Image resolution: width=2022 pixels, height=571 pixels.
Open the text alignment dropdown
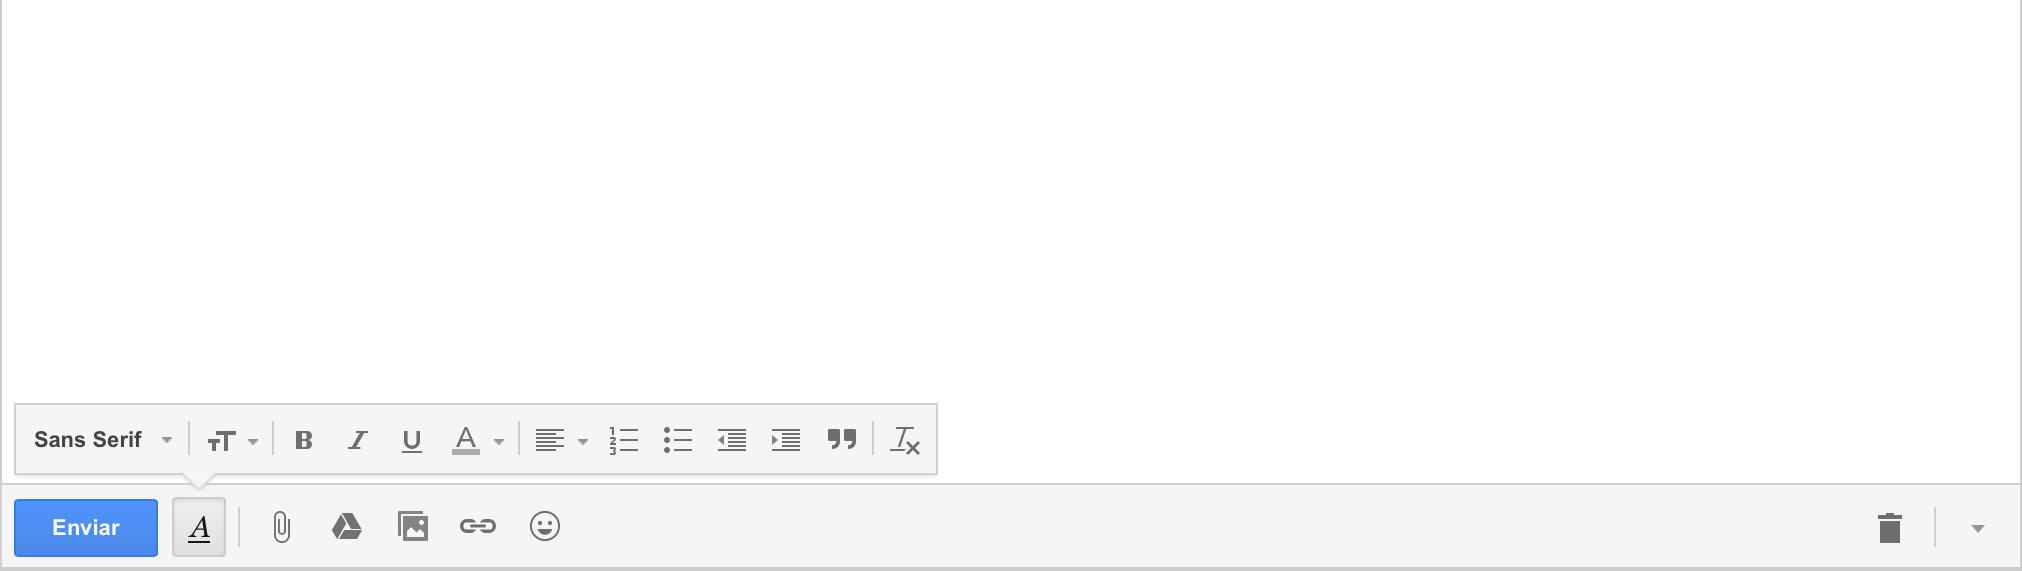click(561, 440)
